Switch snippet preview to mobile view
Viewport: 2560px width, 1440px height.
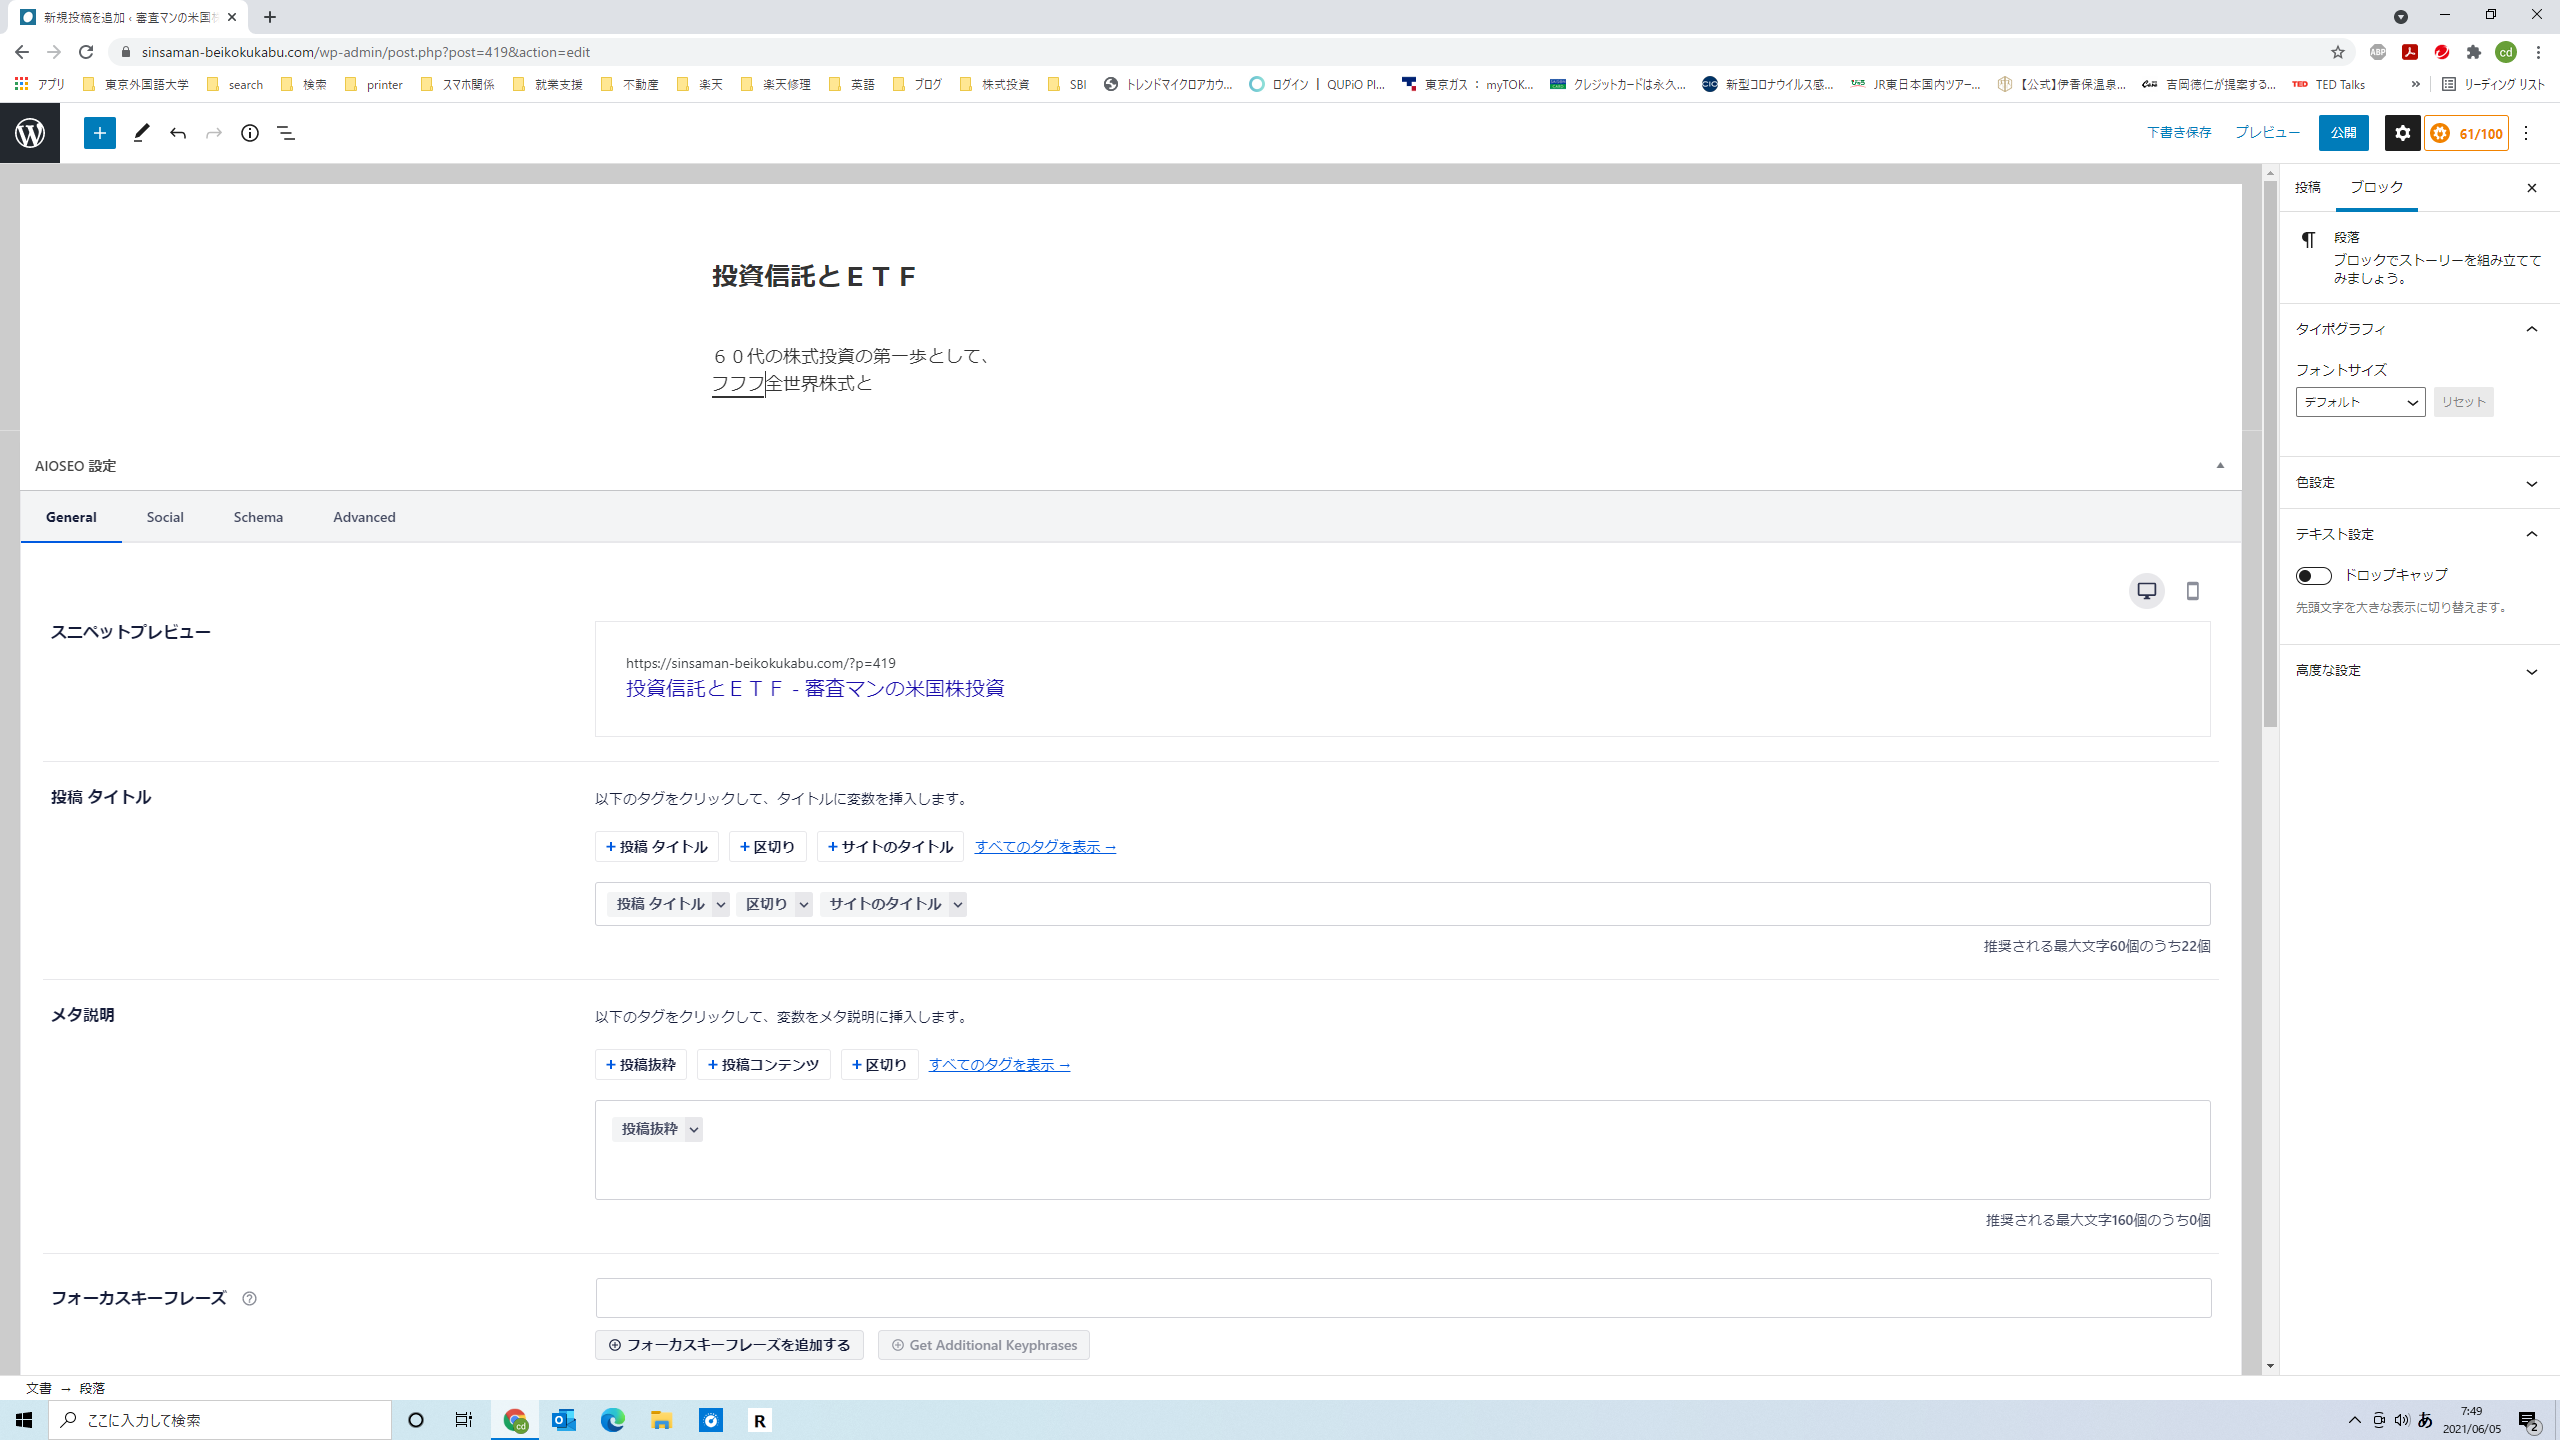(2192, 591)
